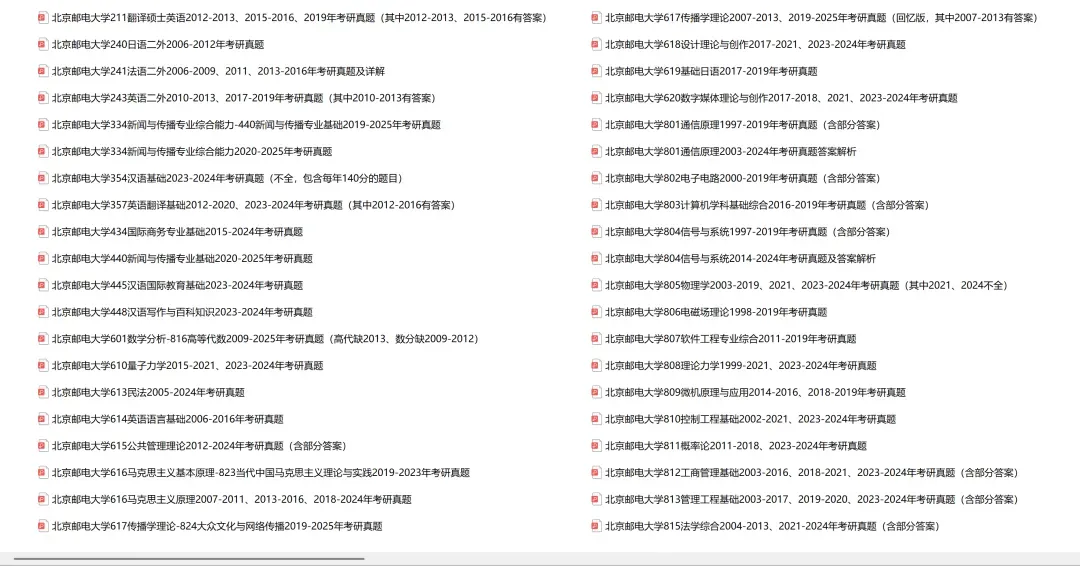1080x566 pixels.
Task: Select 354汉语基础2023-2024年考研真题 file name
Action: tap(227, 178)
